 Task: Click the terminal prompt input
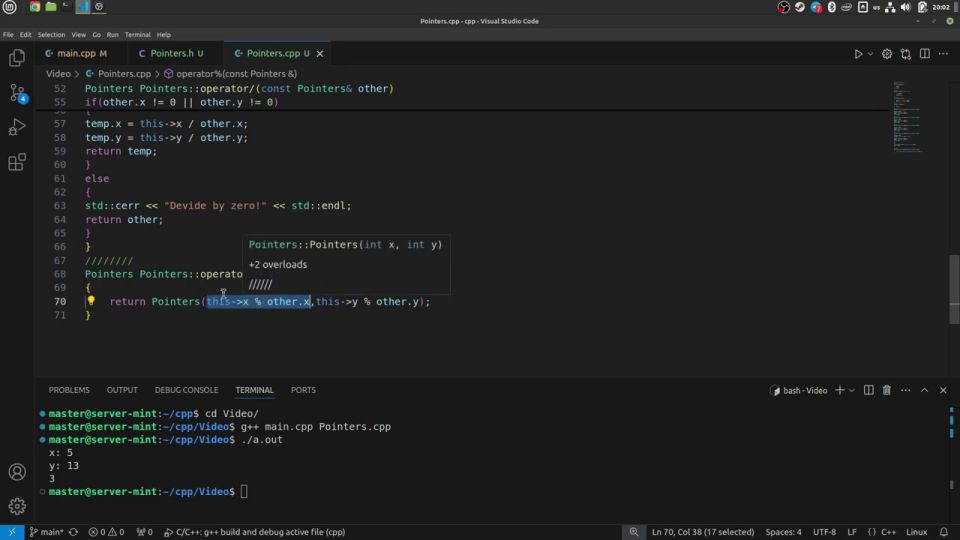(x=244, y=492)
